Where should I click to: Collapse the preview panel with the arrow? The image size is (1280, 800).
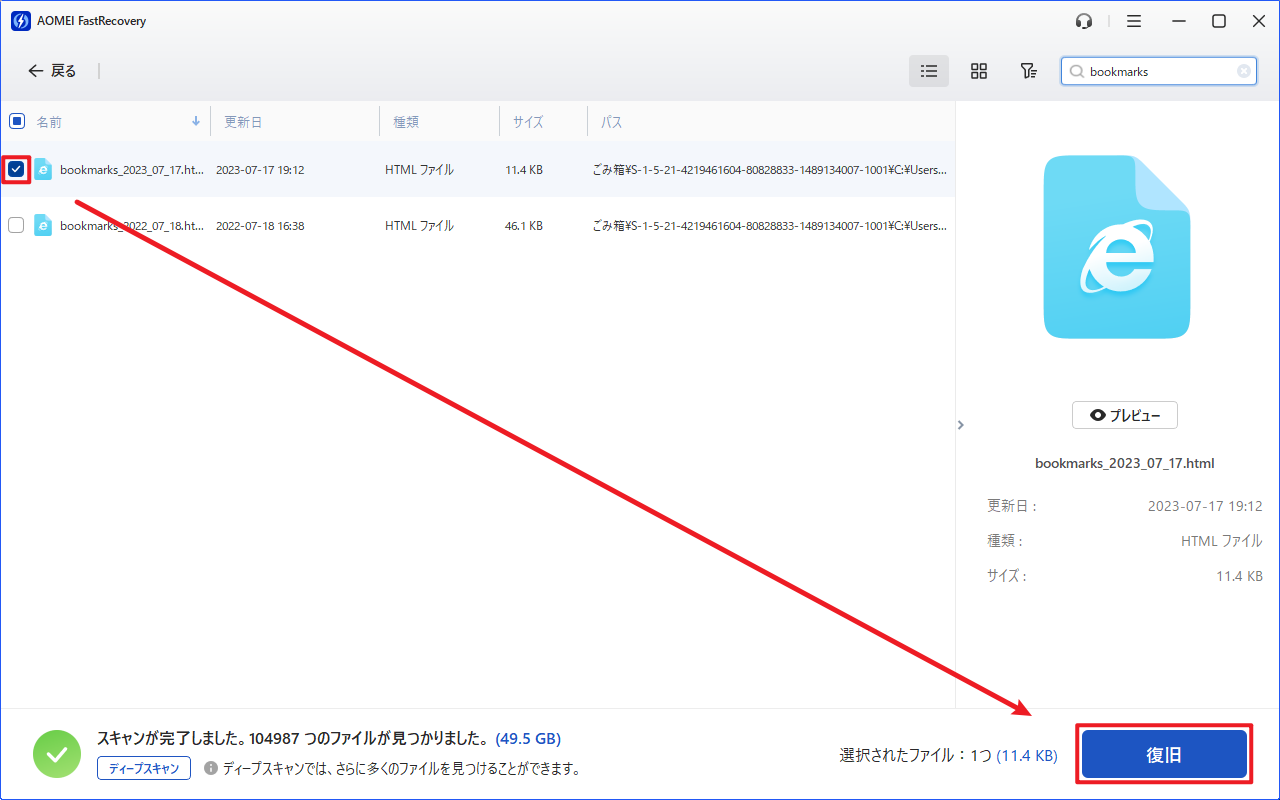pos(961,425)
